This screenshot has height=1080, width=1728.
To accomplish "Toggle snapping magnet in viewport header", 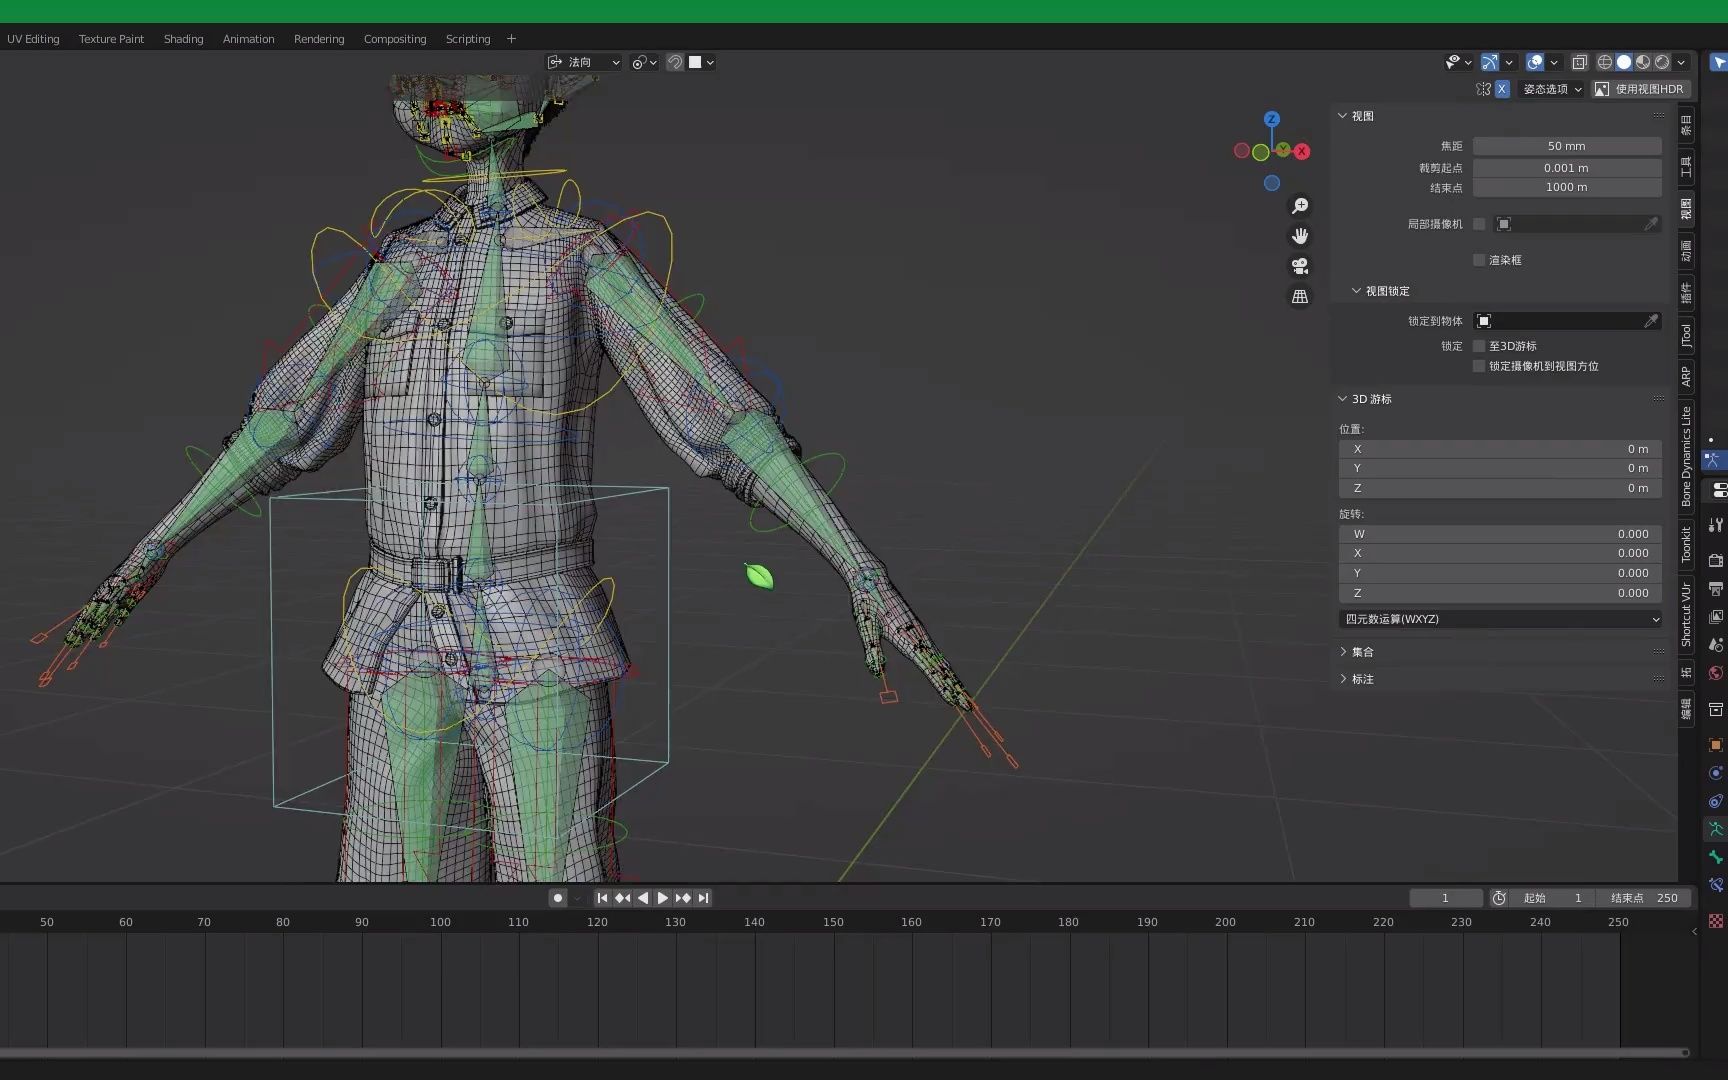I will (x=675, y=62).
